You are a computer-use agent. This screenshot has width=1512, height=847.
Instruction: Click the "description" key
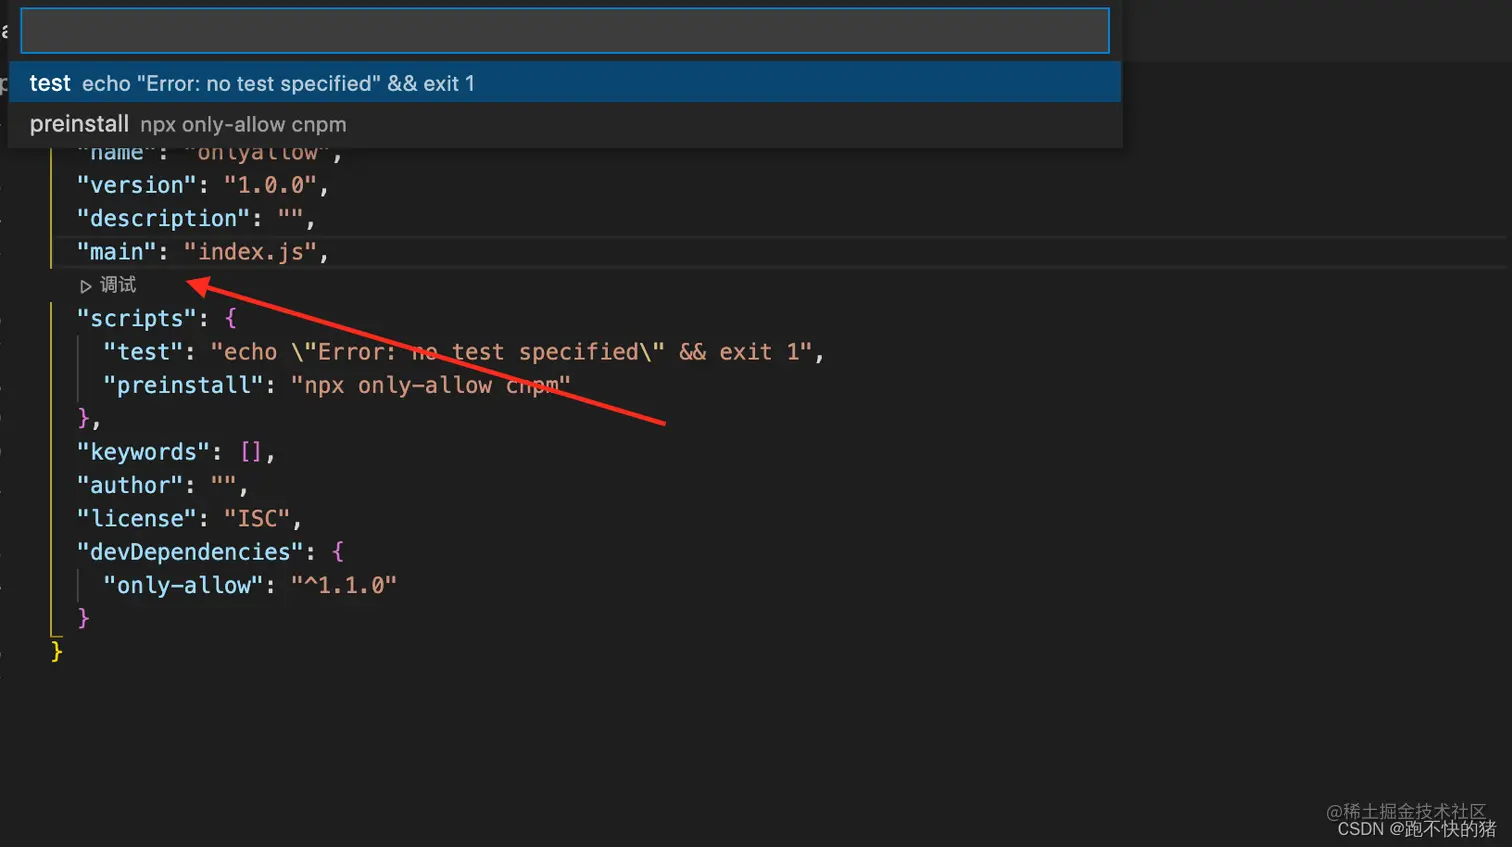click(x=164, y=218)
